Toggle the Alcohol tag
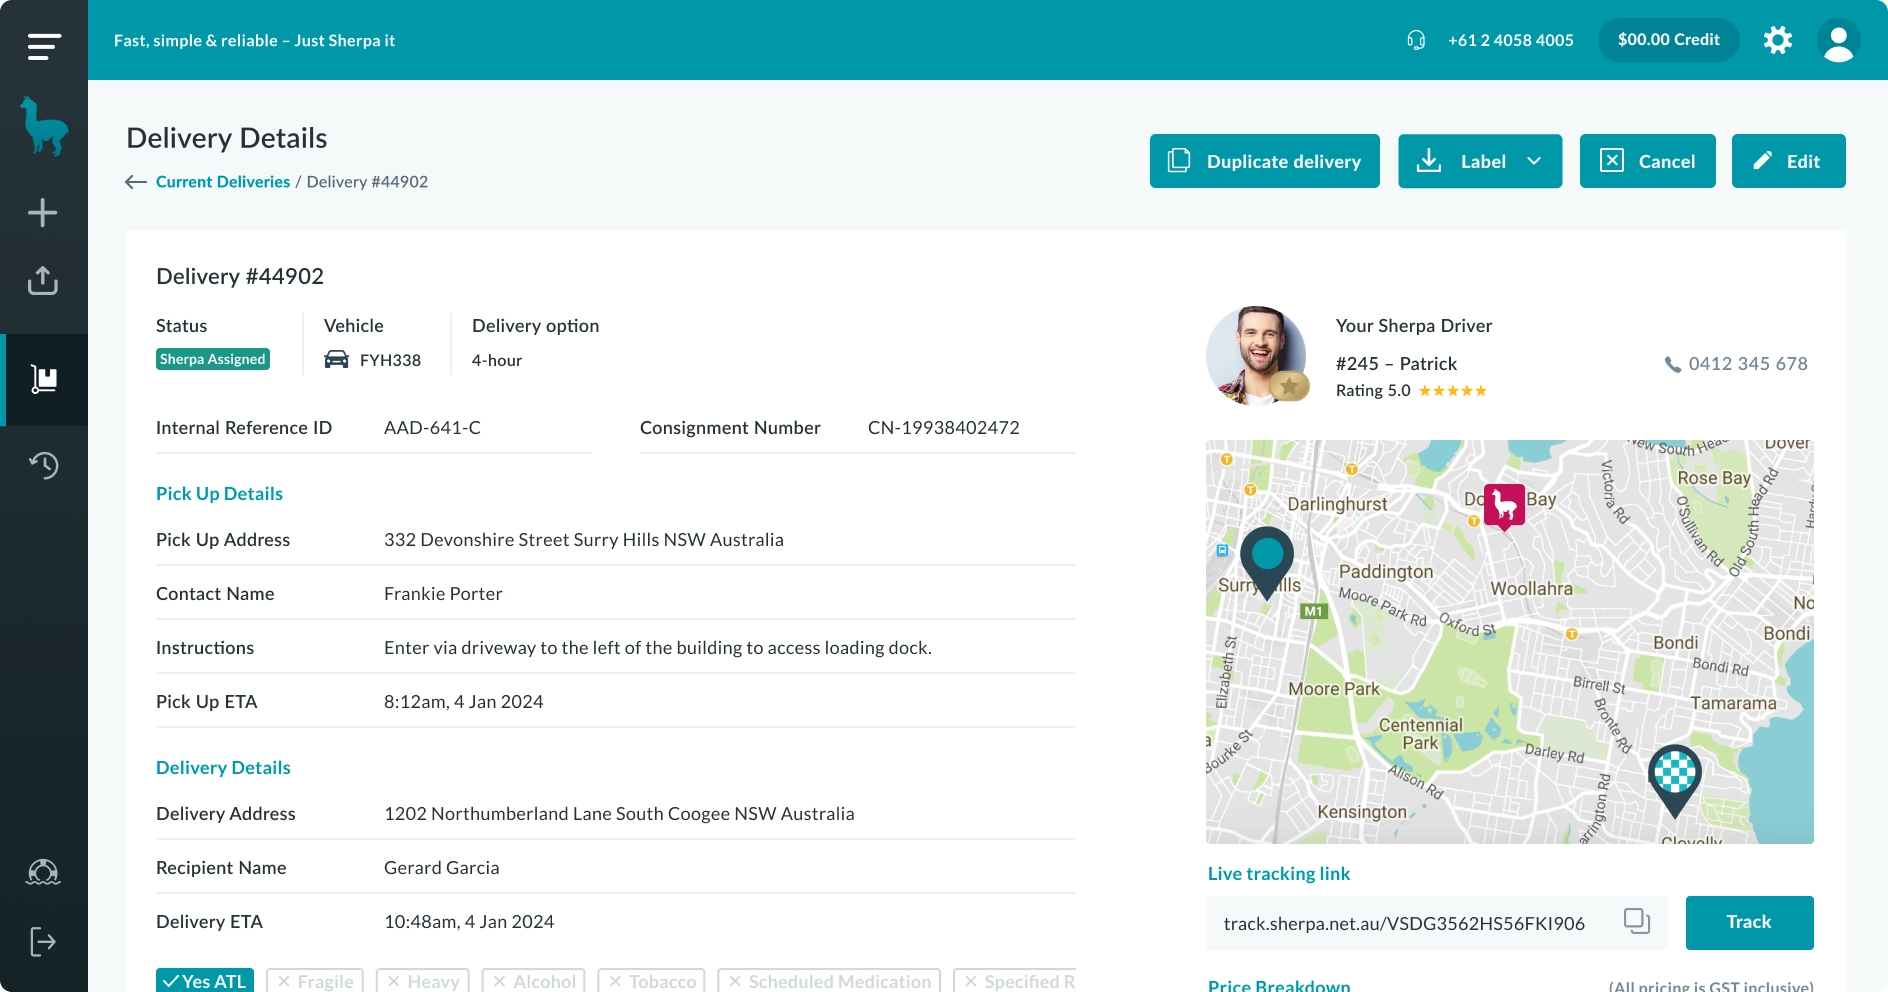1888x992 pixels. [534, 981]
